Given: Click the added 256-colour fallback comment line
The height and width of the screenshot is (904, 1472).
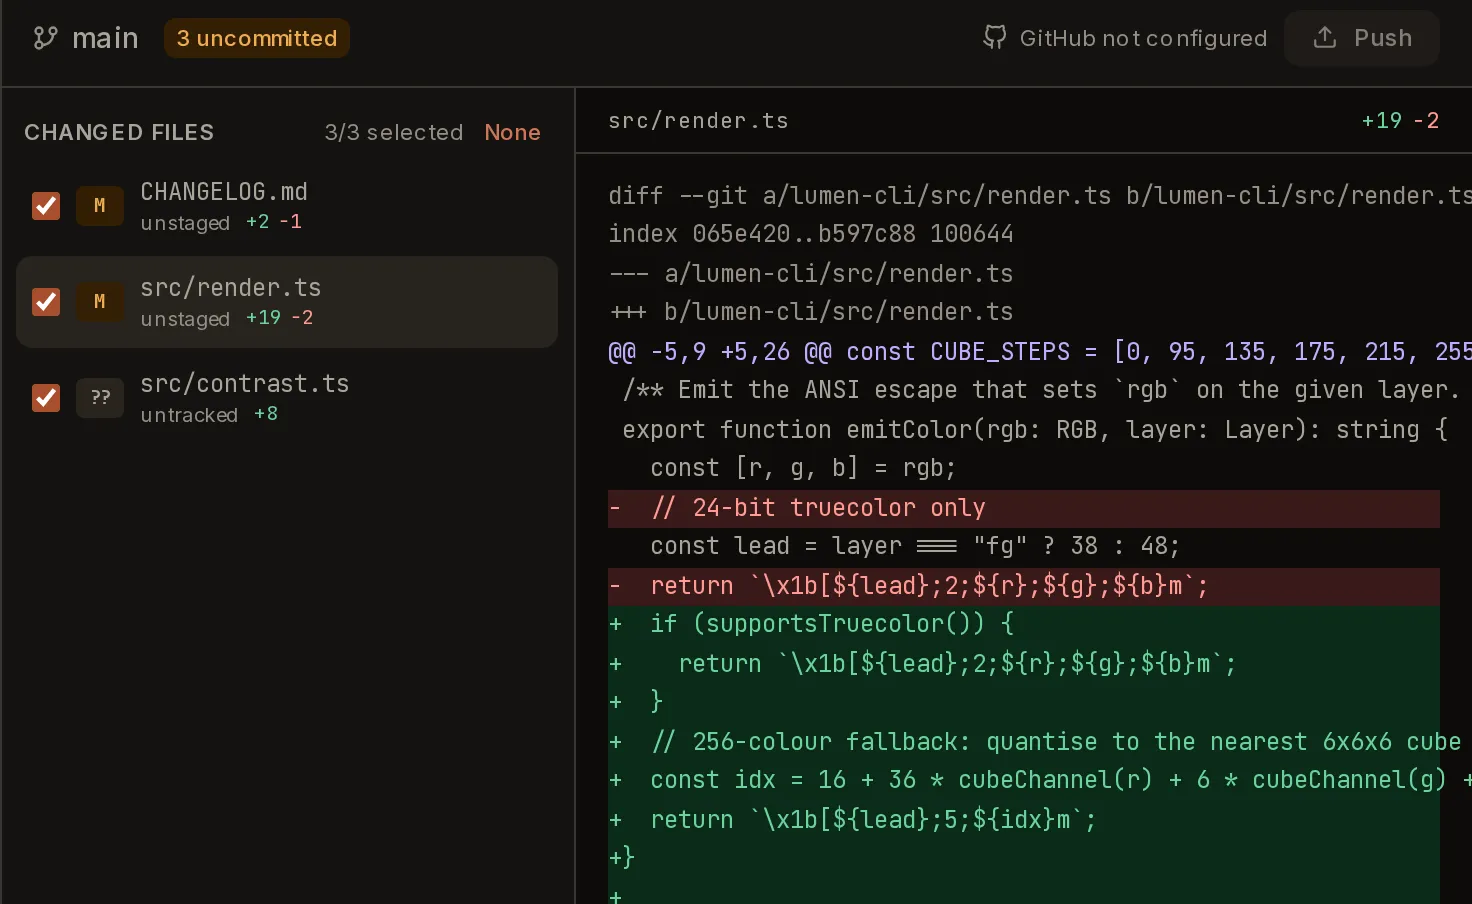Looking at the screenshot, I should [1024, 742].
